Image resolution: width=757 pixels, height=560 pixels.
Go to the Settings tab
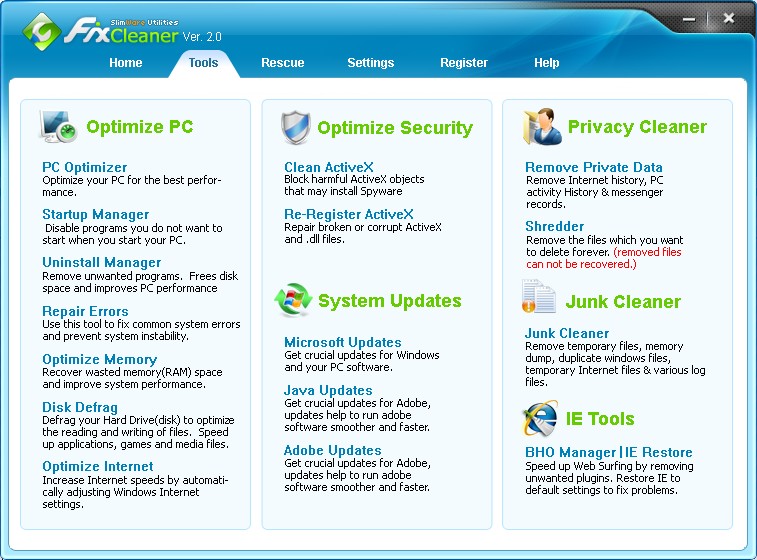(x=370, y=63)
